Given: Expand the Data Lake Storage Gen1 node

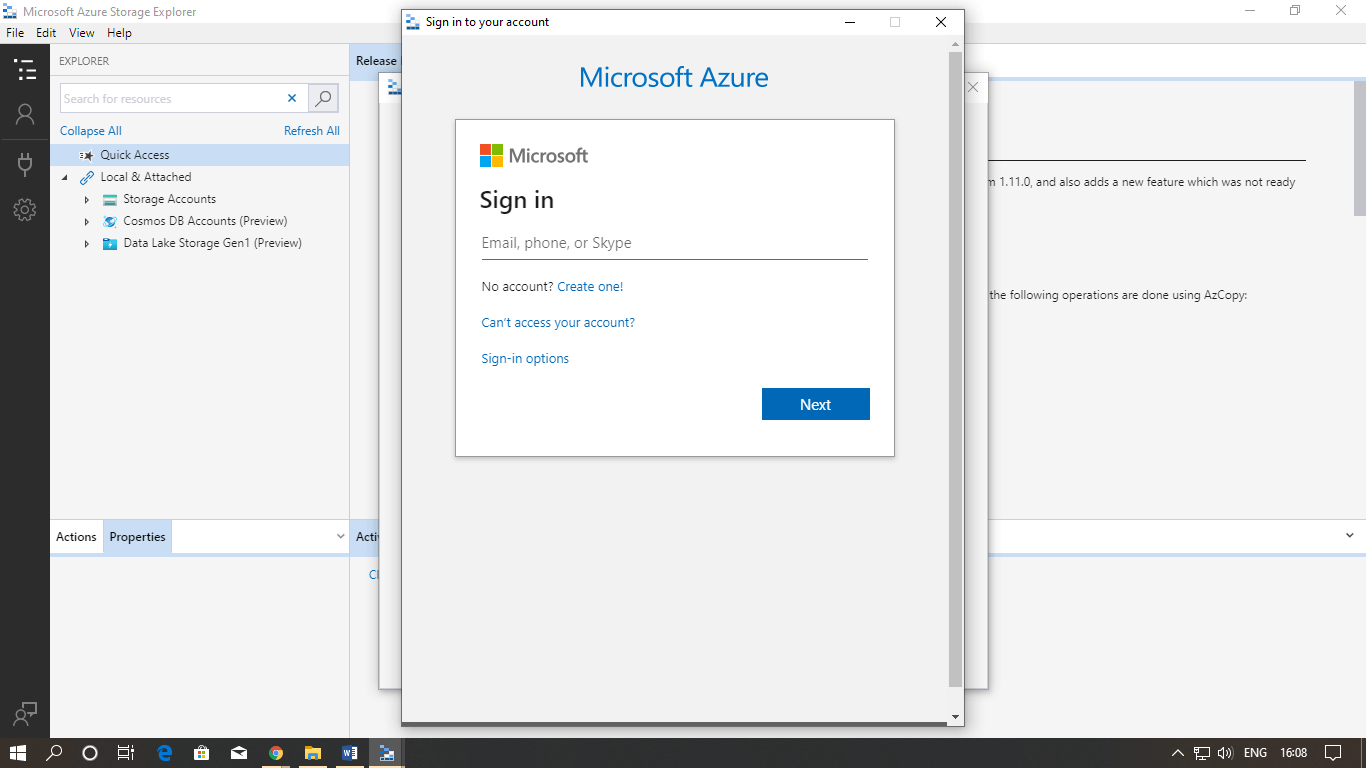Looking at the screenshot, I should pos(87,243).
